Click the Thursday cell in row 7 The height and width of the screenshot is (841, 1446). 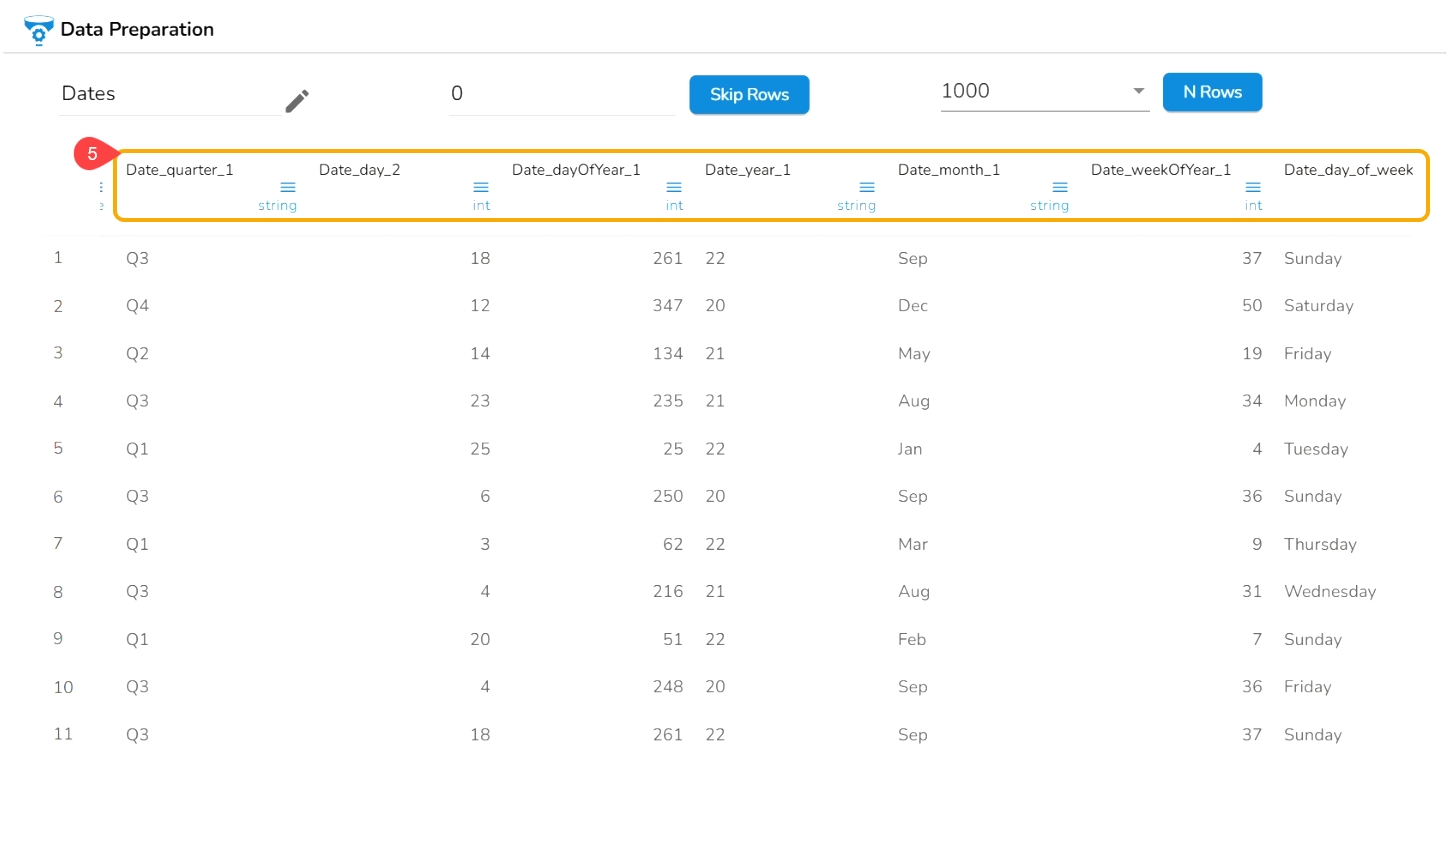coord(1320,544)
